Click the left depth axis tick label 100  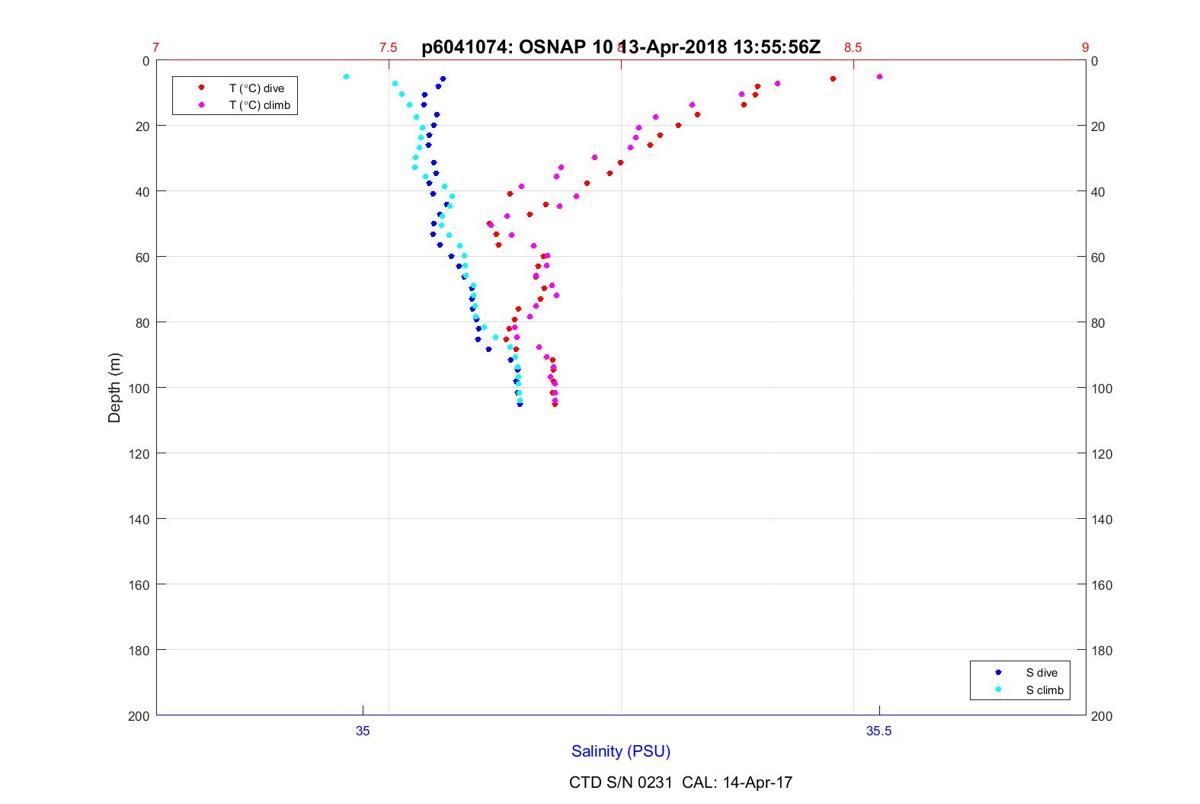click(140, 388)
